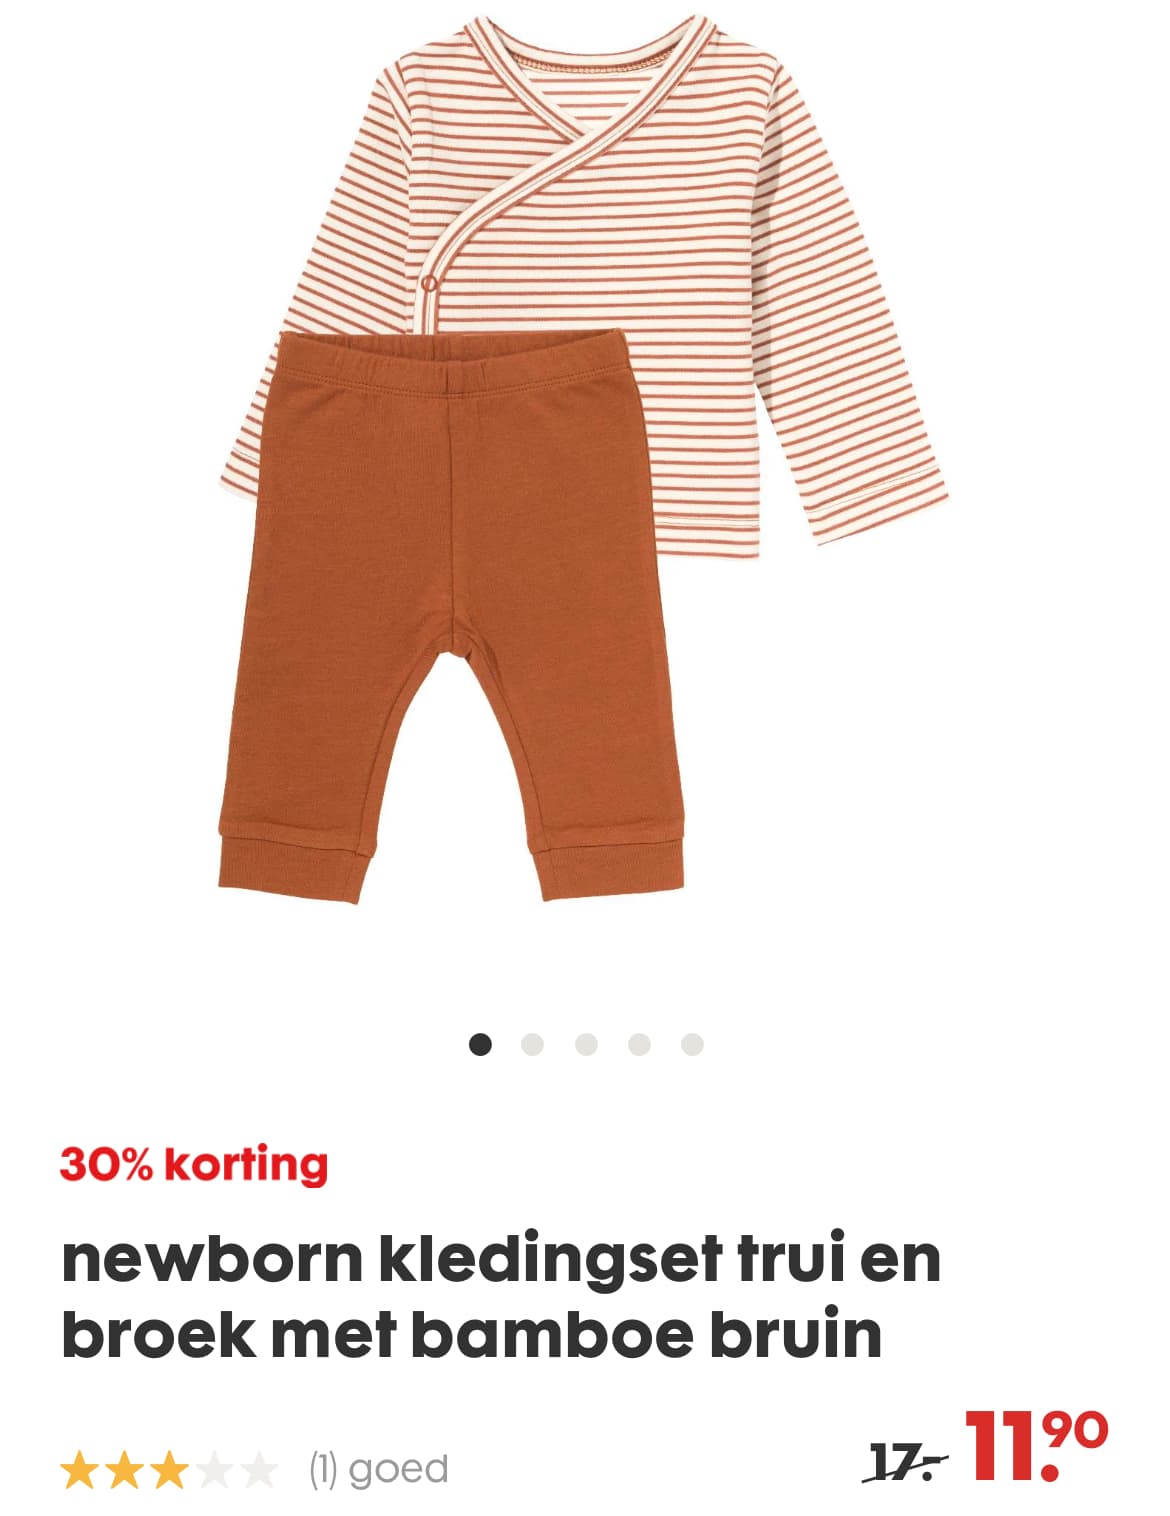Image resolution: width=1170 pixels, height=1516 pixels.
Task: Open the "(1) goed" review link
Action: 378,1469
